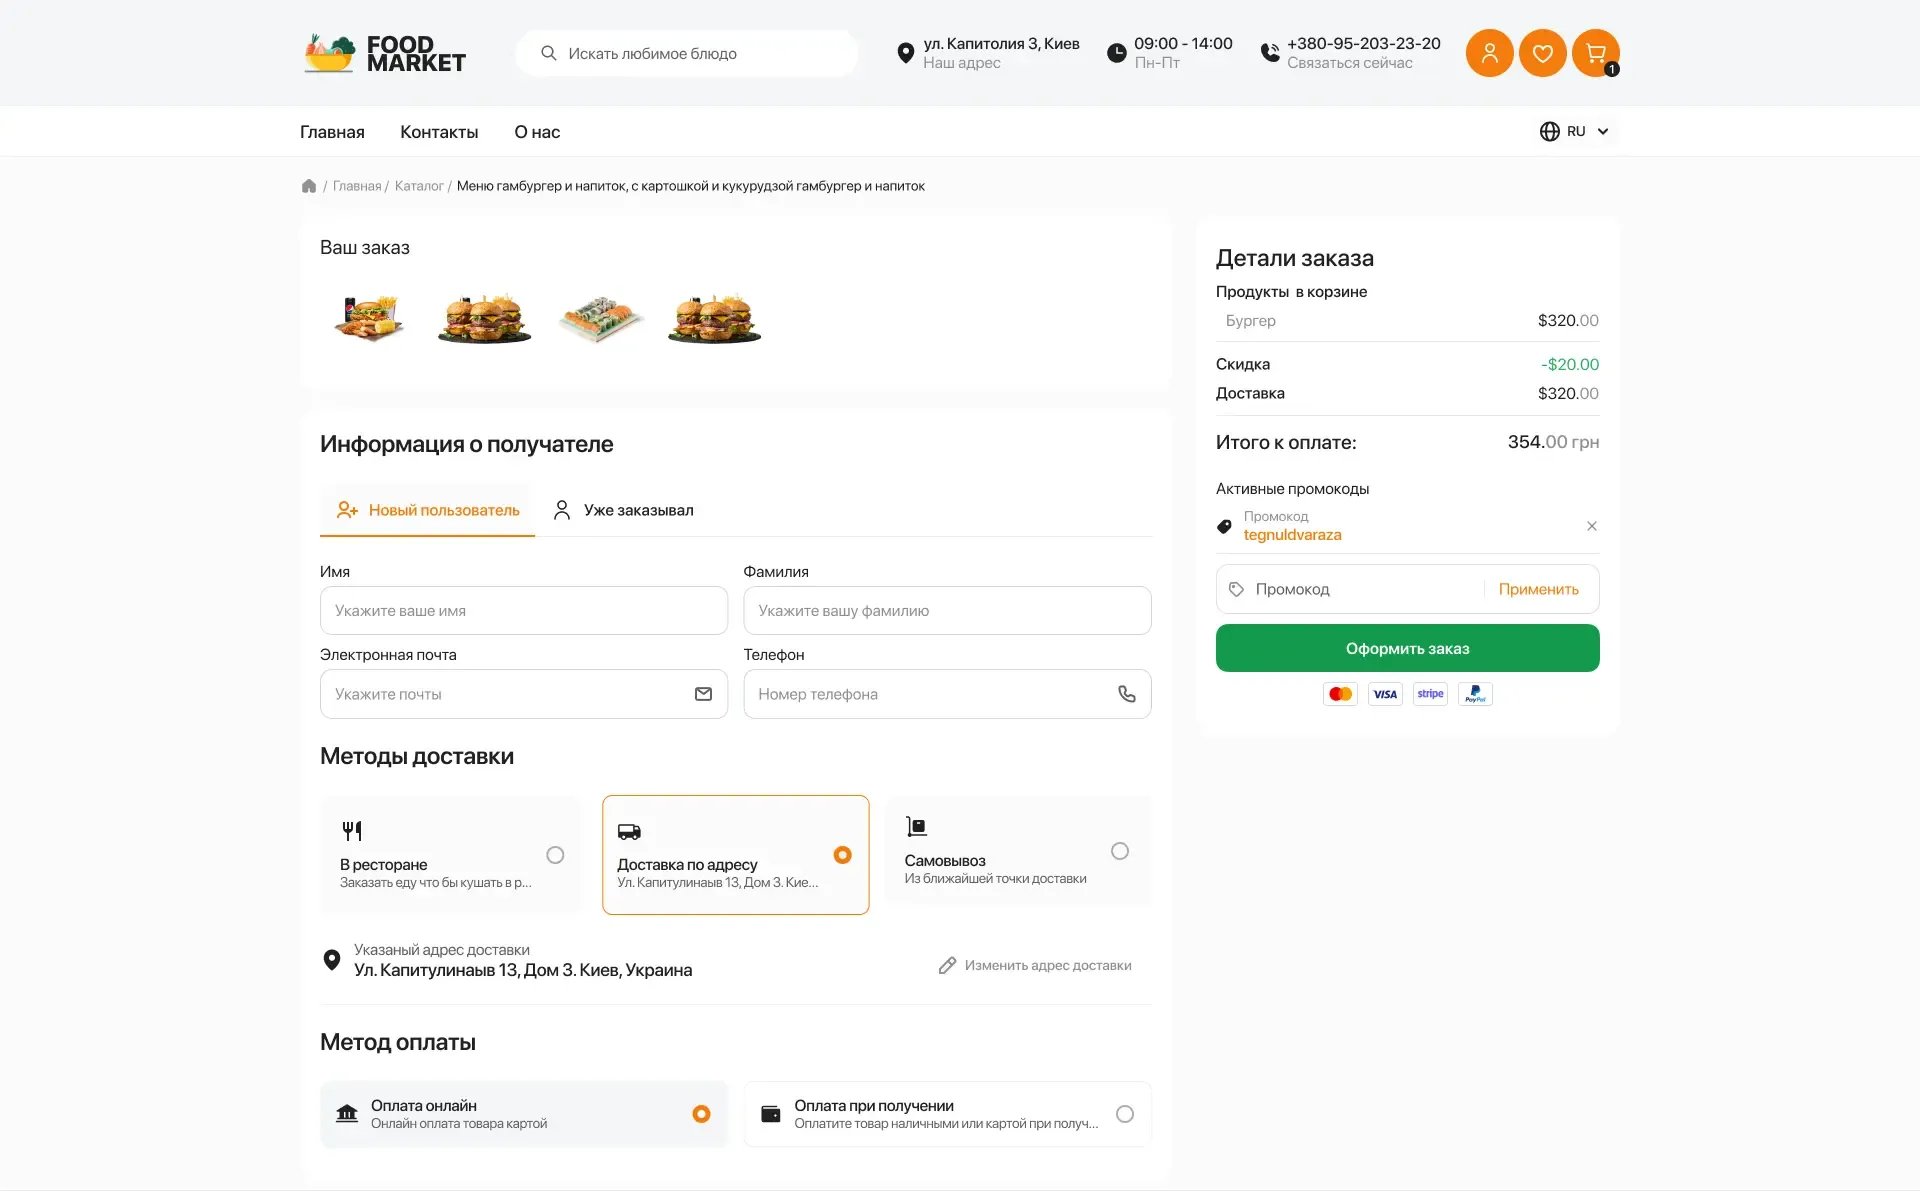This screenshot has height=1191, width=1920.
Task: Select Доставка по адресу radio button
Action: (x=842, y=855)
